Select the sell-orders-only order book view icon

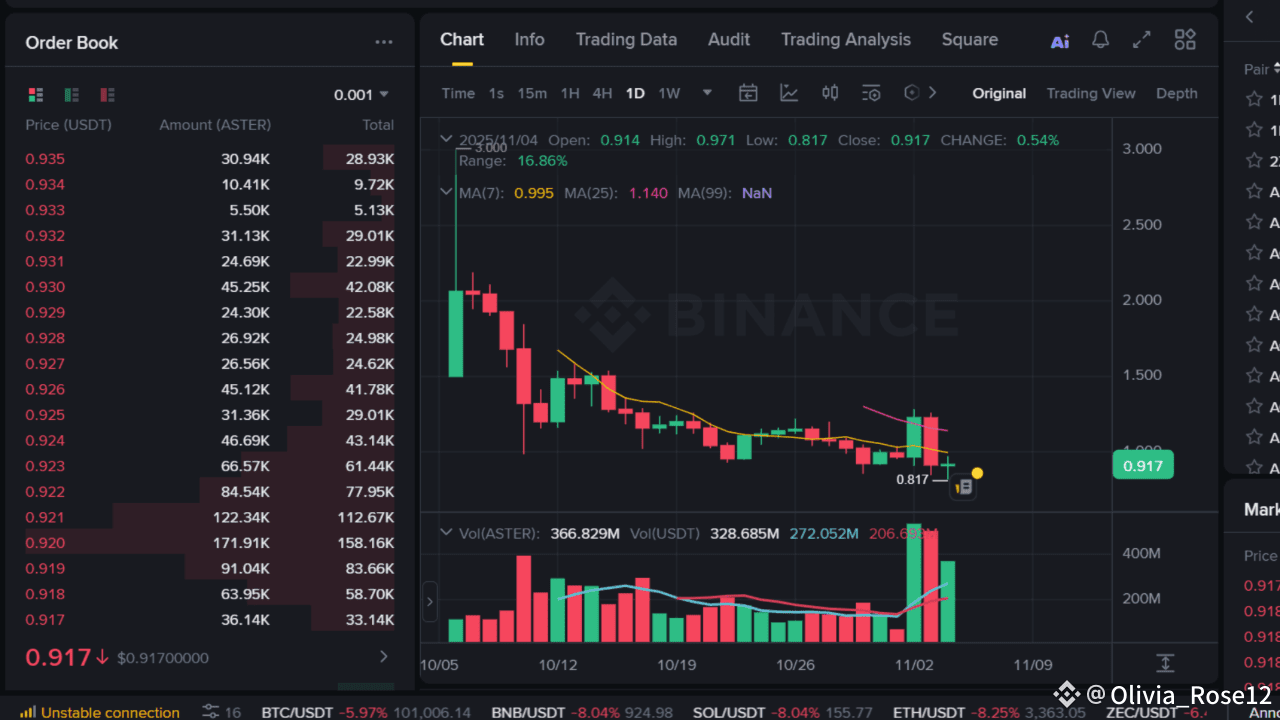click(107, 95)
